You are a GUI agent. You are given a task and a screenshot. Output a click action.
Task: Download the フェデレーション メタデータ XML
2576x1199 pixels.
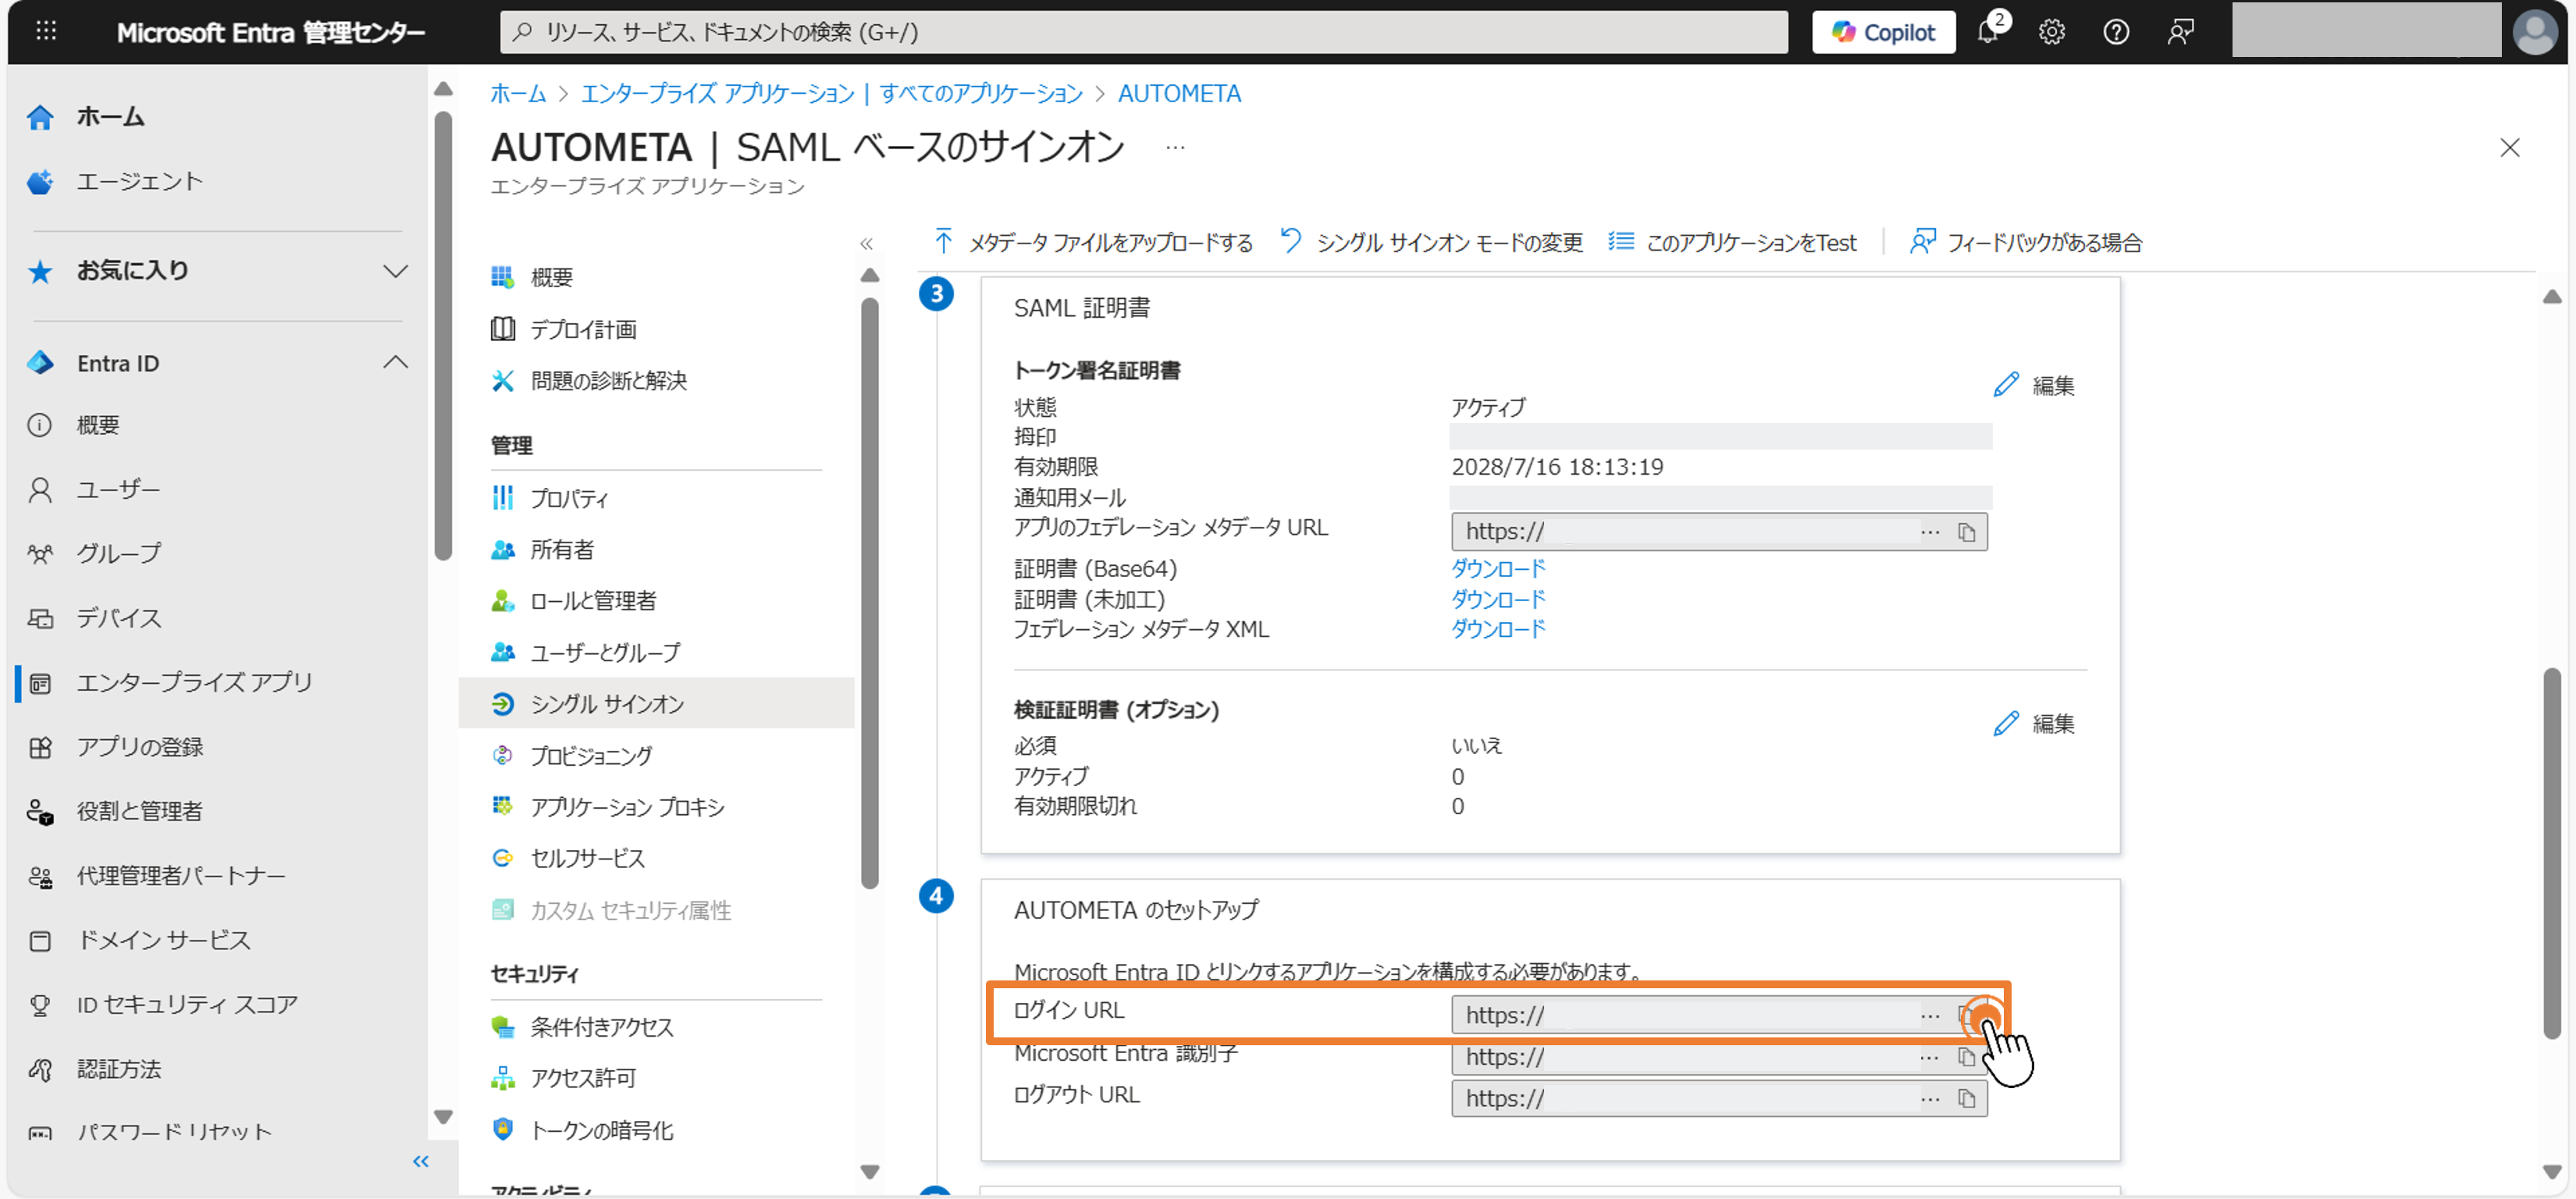pos(1498,628)
